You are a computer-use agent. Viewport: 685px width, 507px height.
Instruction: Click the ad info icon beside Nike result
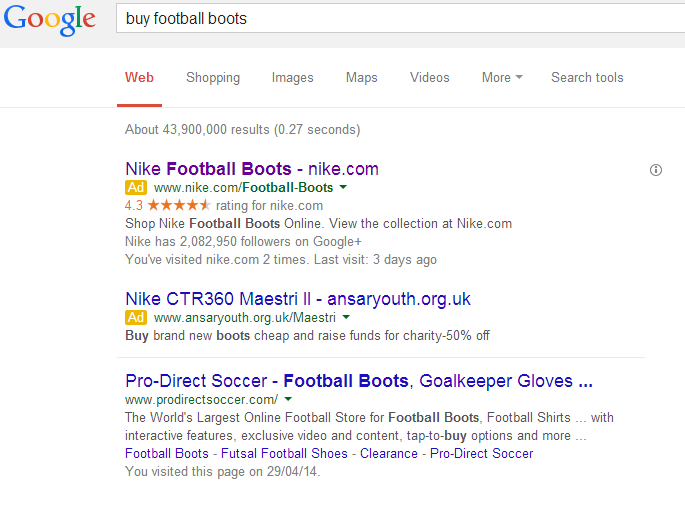(656, 170)
